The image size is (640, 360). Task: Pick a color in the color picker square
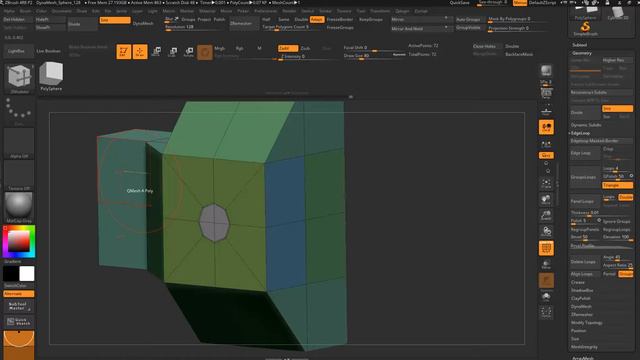click(19, 241)
